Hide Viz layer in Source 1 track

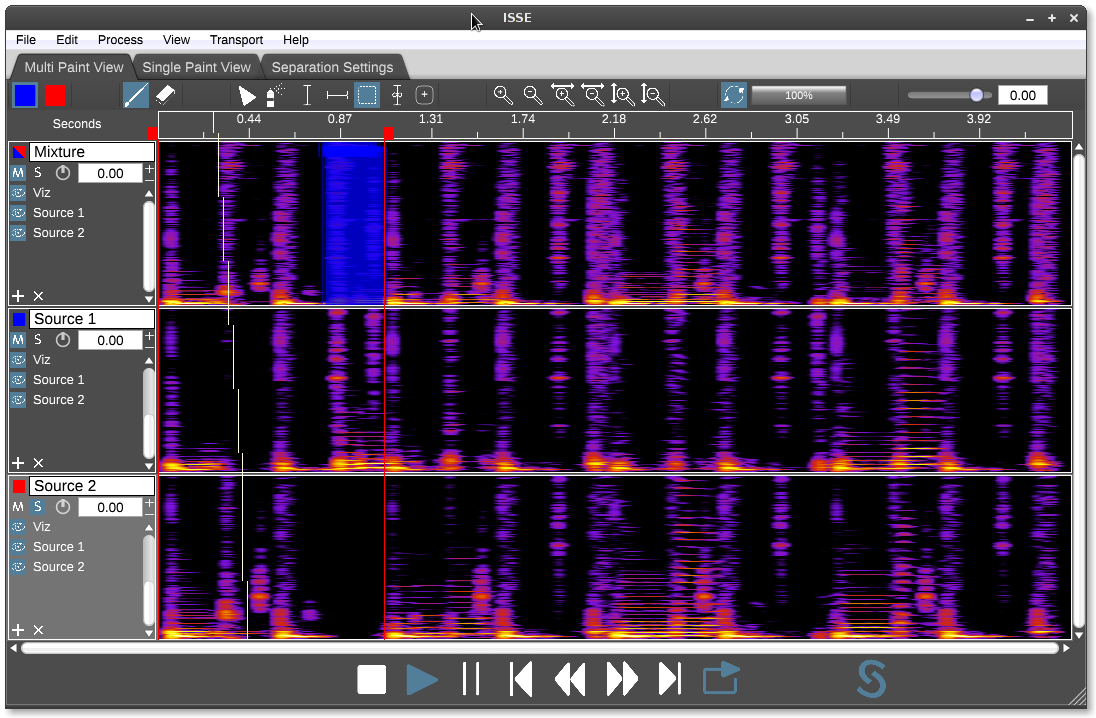click(x=18, y=360)
